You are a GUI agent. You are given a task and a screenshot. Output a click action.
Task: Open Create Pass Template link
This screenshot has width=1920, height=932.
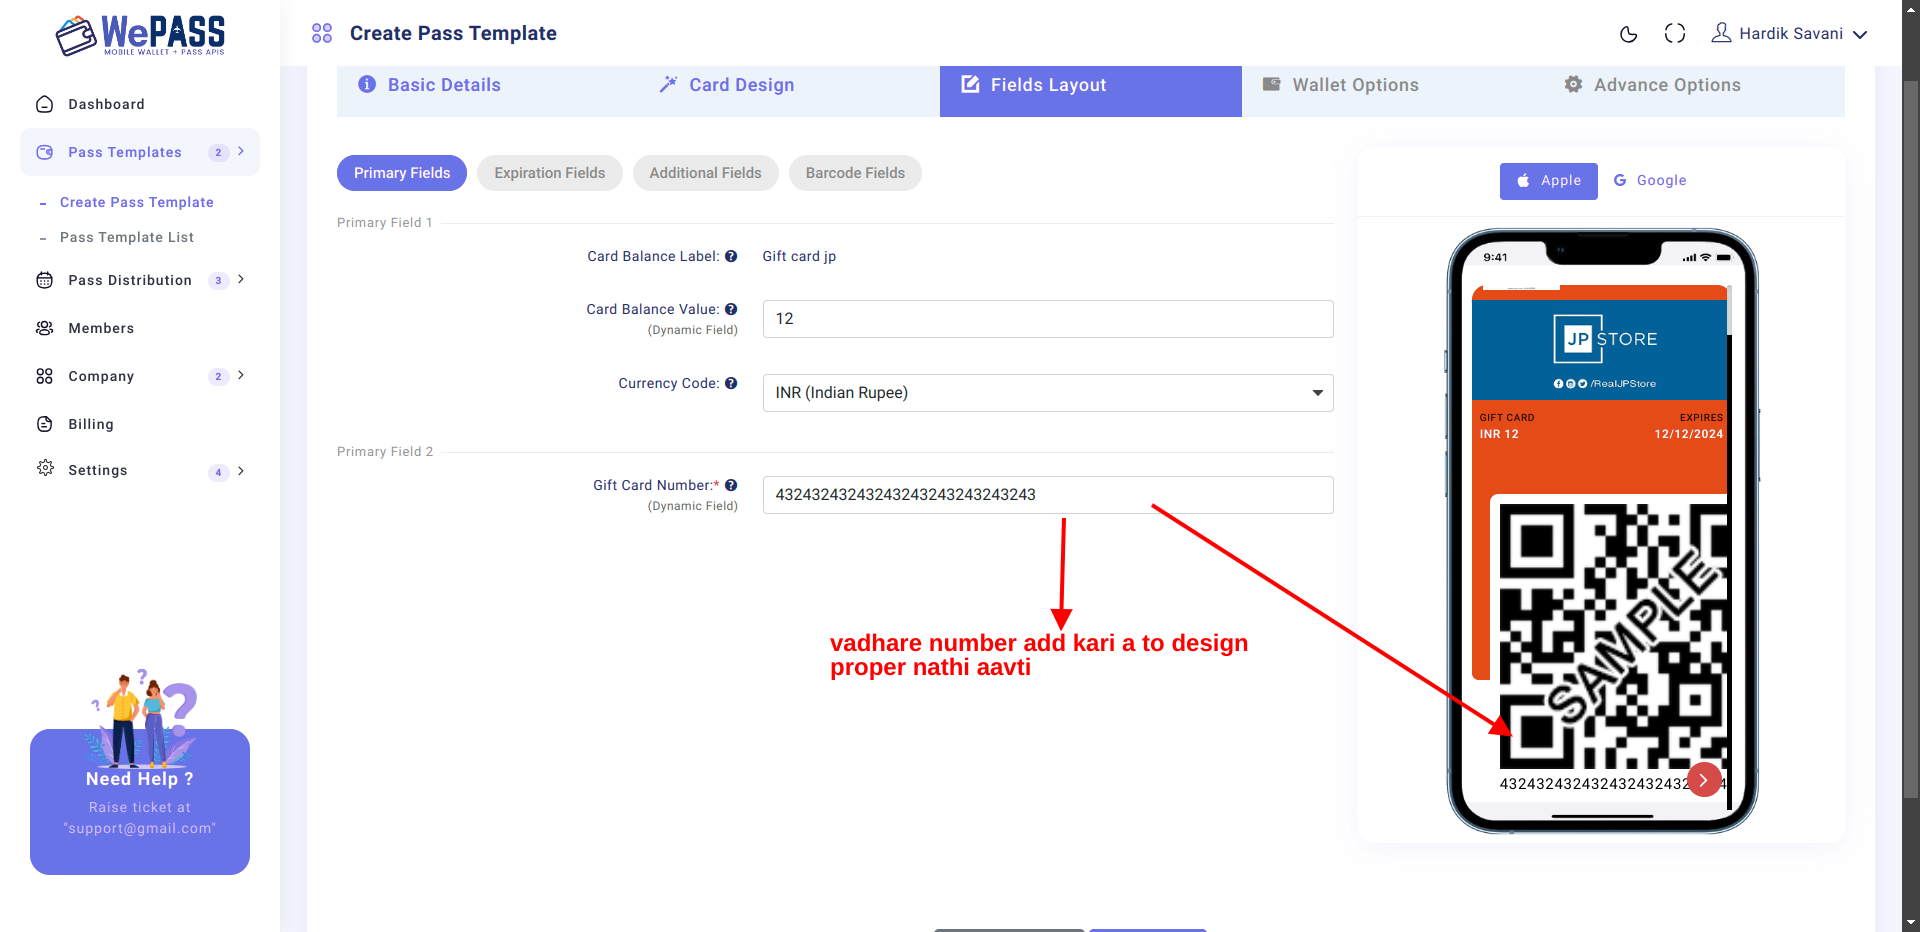point(137,202)
